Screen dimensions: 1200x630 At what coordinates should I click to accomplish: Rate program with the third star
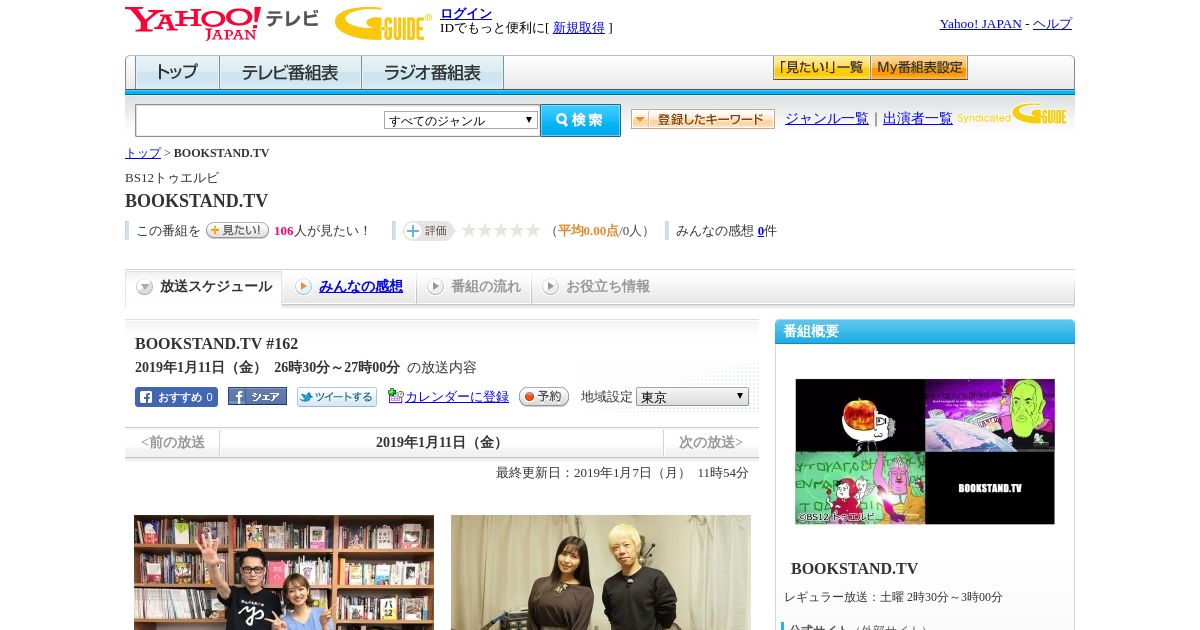pos(501,230)
